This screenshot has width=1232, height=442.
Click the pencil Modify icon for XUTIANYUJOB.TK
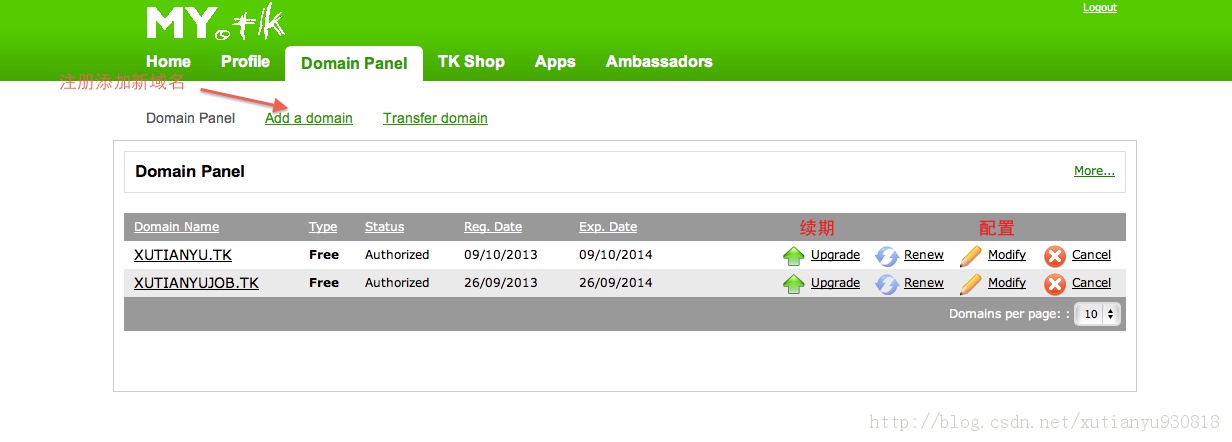971,284
